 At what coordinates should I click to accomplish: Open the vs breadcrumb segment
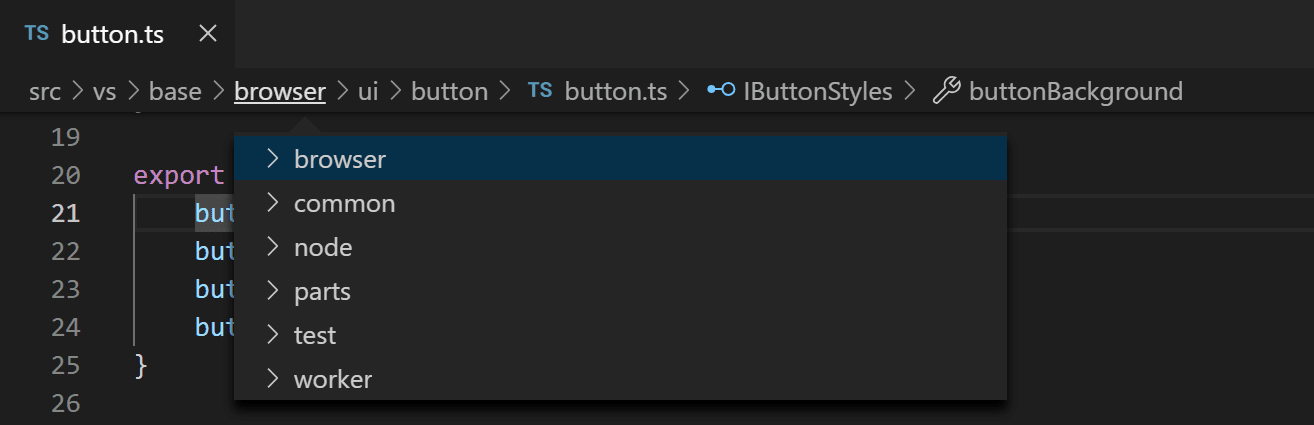105,92
